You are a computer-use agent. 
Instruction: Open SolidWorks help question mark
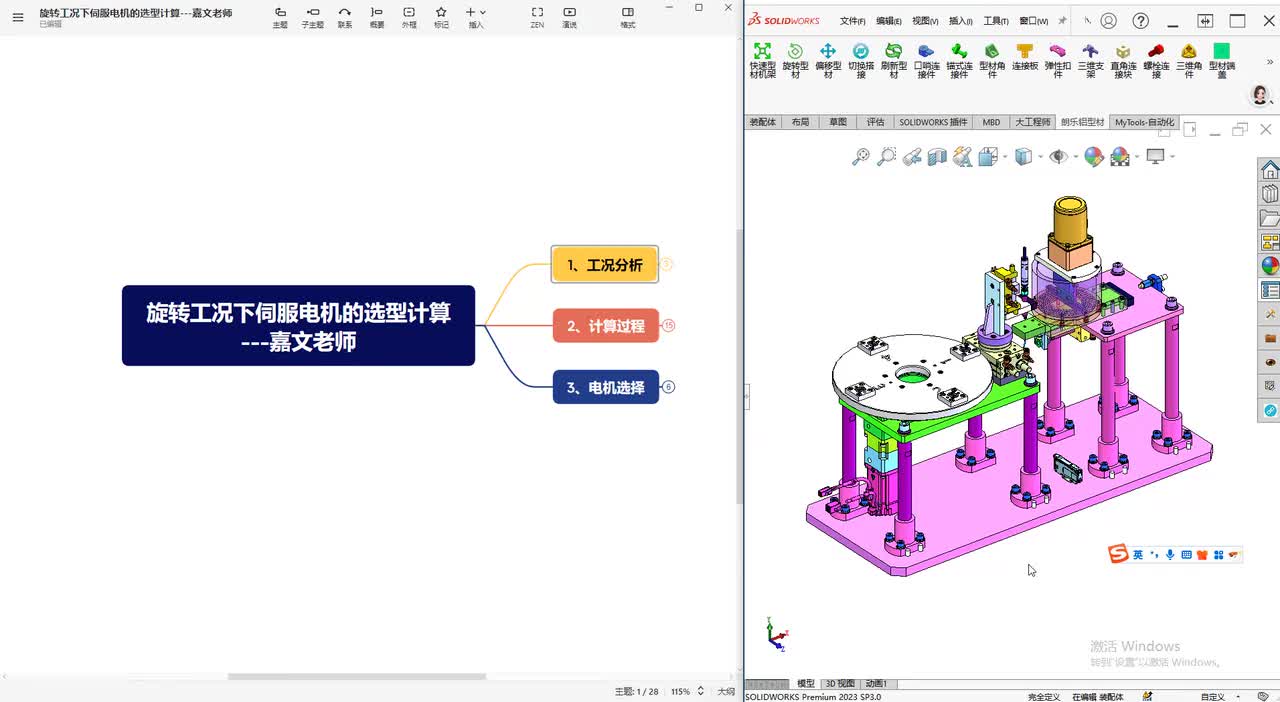click(1142, 21)
